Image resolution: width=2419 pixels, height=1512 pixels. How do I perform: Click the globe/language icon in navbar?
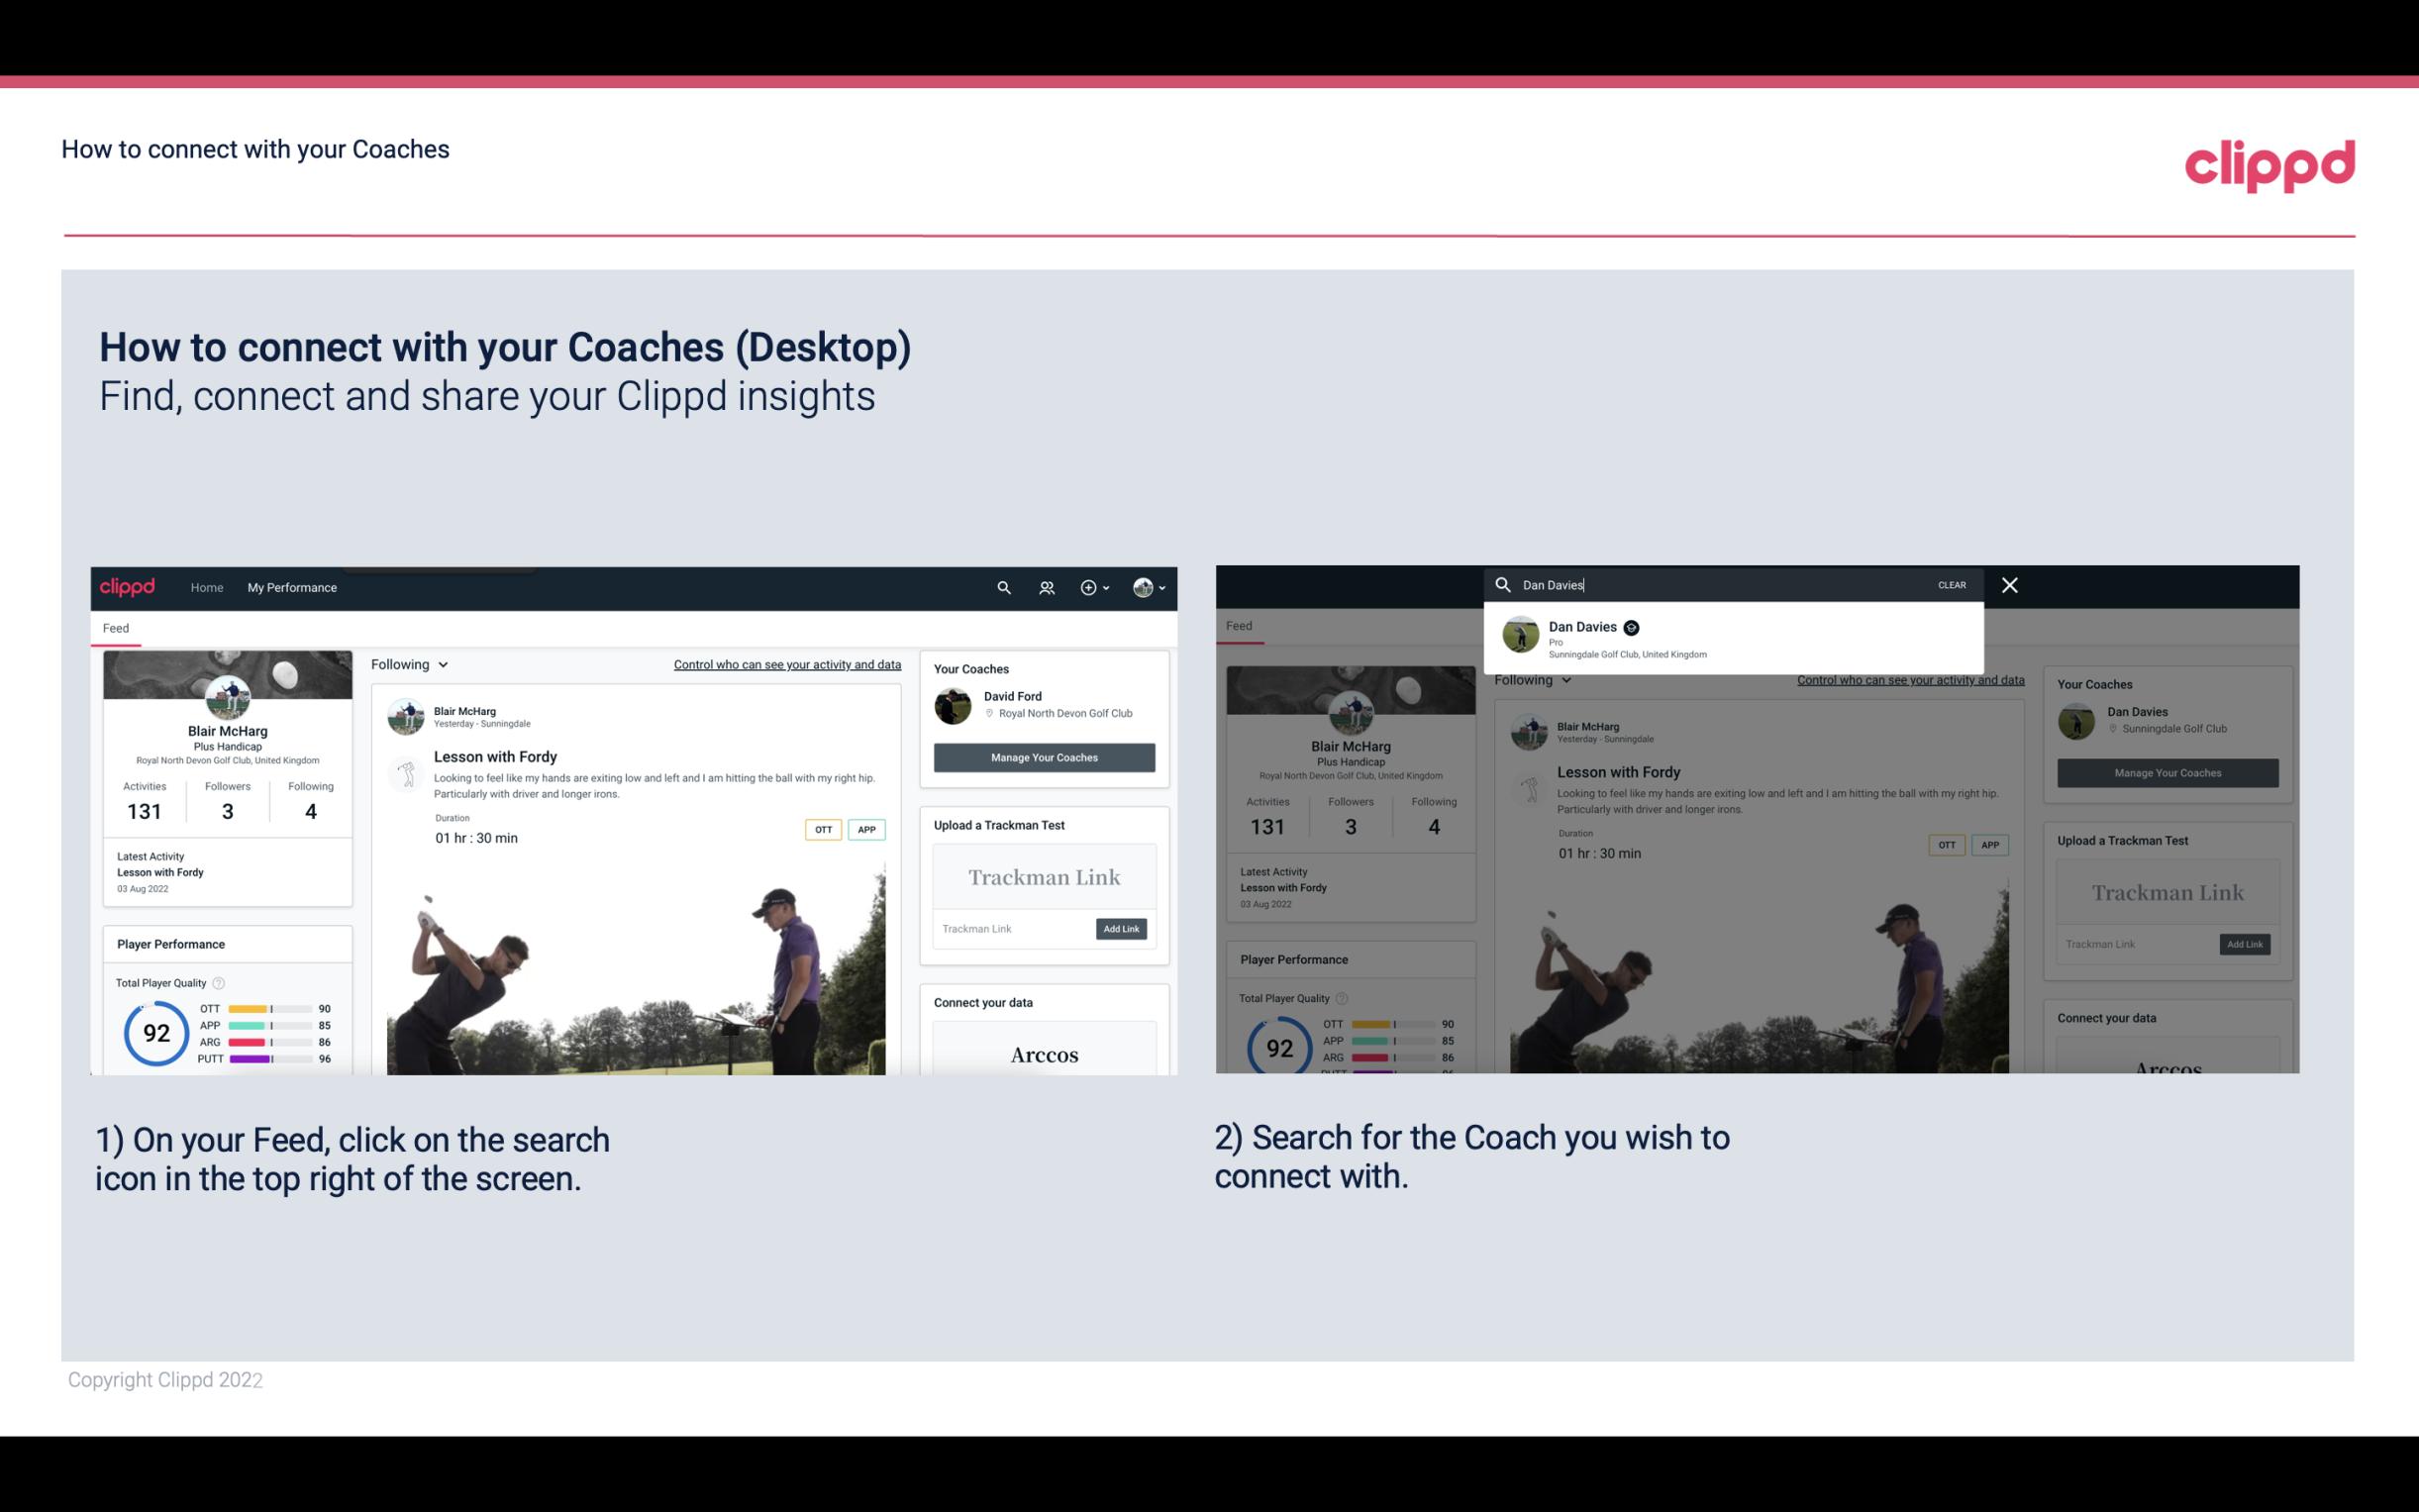tap(1143, 587)
